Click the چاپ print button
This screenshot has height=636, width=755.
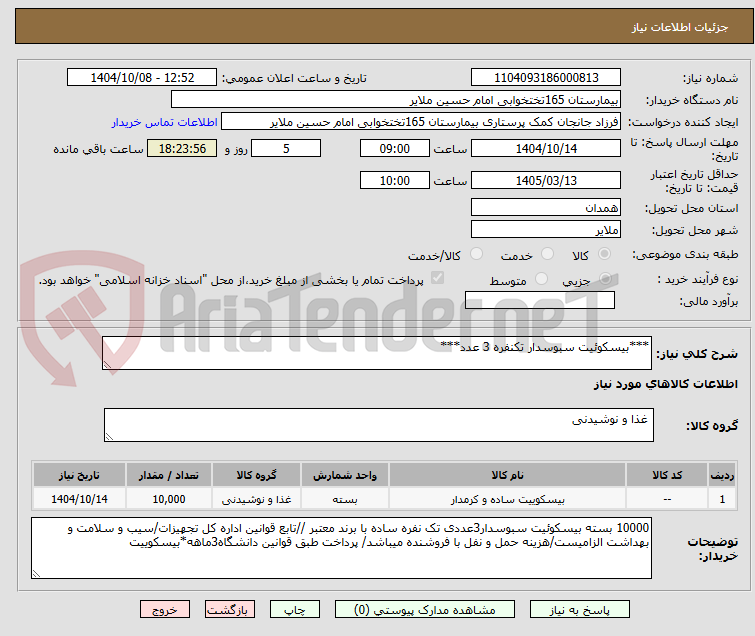[x=295, y=610]
